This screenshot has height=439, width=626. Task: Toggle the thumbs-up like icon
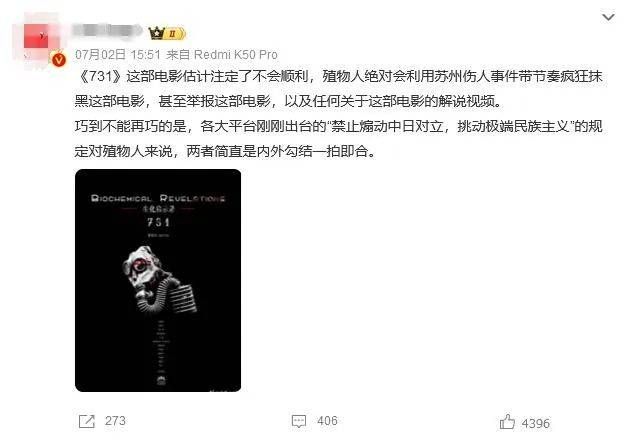507,422
